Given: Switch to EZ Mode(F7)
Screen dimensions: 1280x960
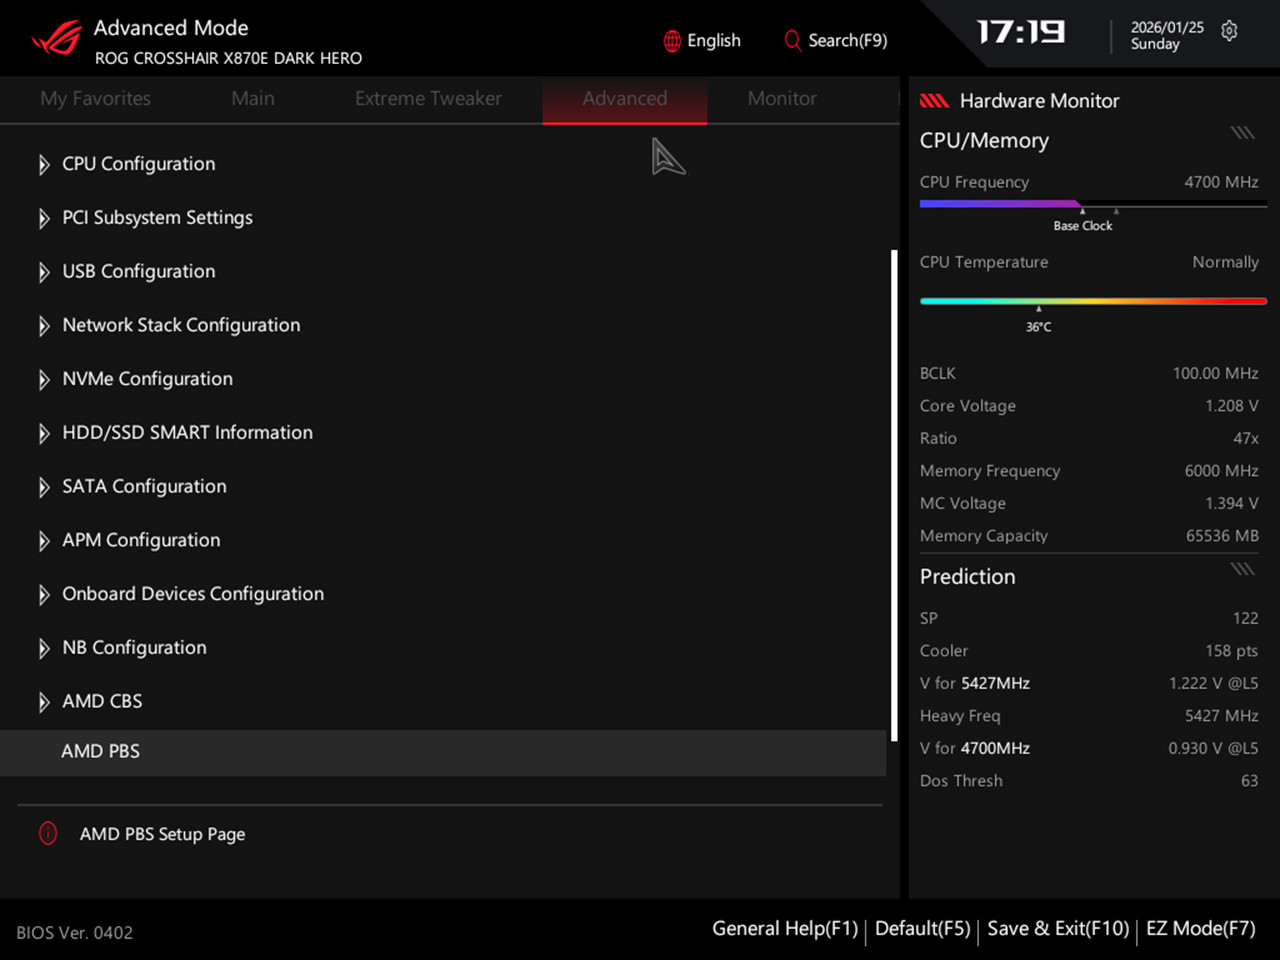Looking at the screenshot, I should click(x=1200, y=929).
